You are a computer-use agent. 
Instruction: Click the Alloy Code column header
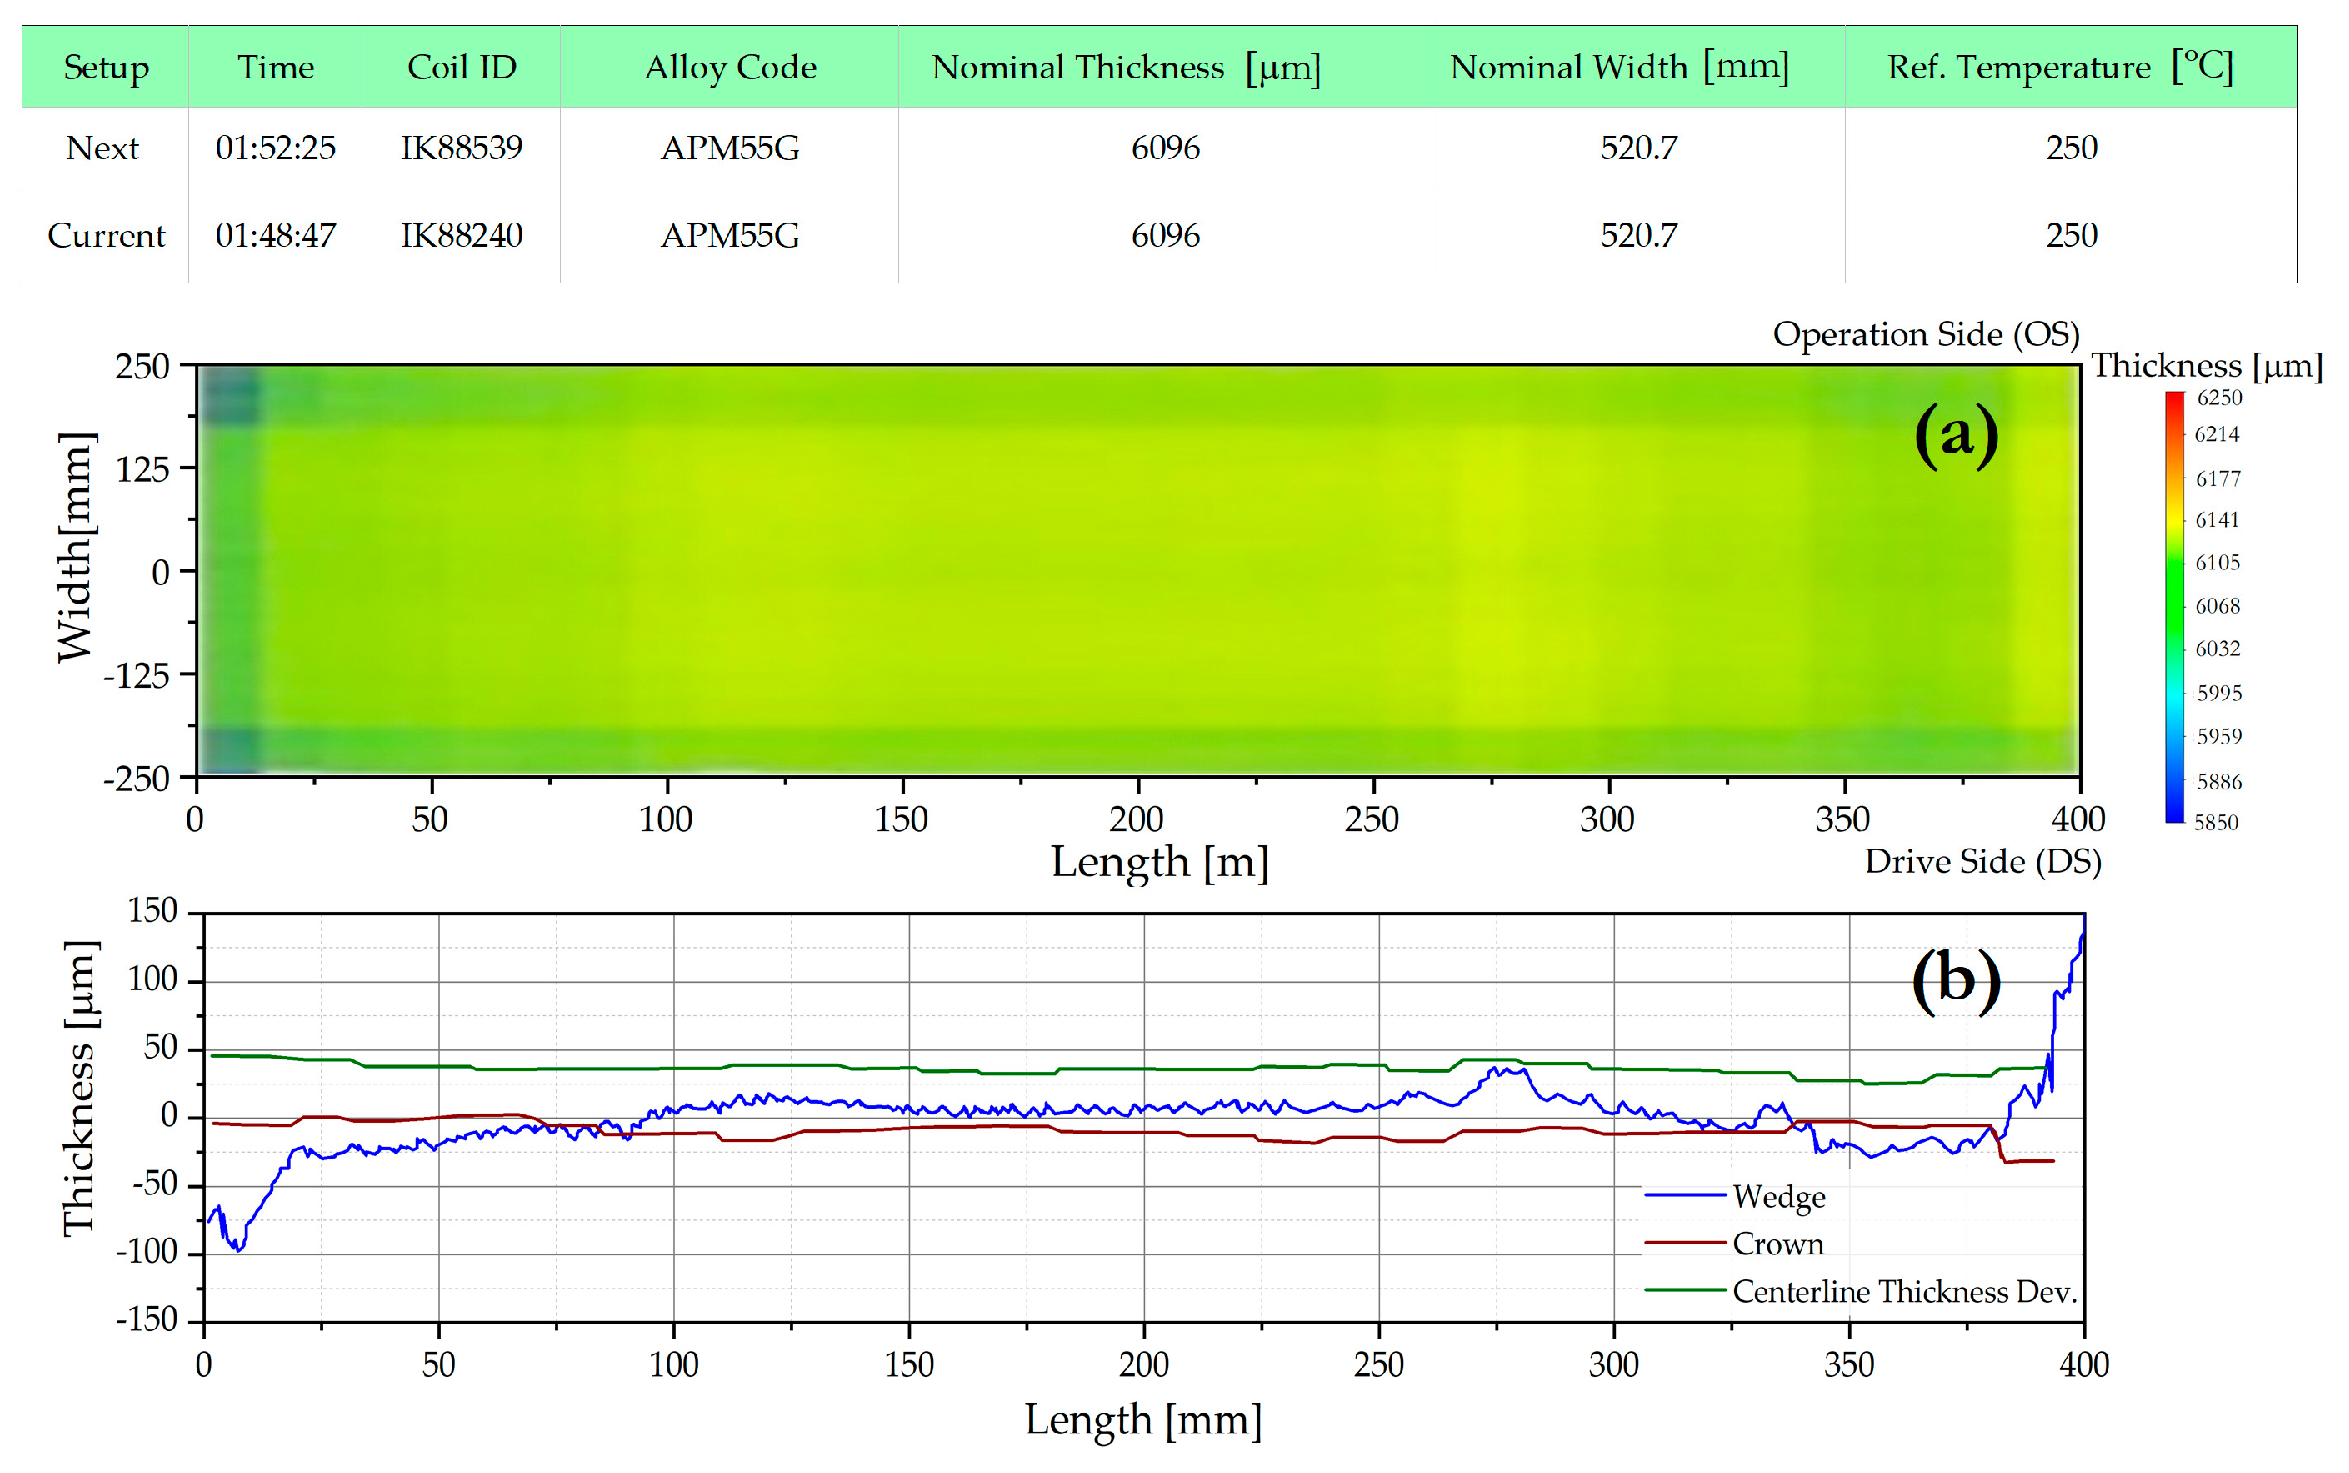730,67
